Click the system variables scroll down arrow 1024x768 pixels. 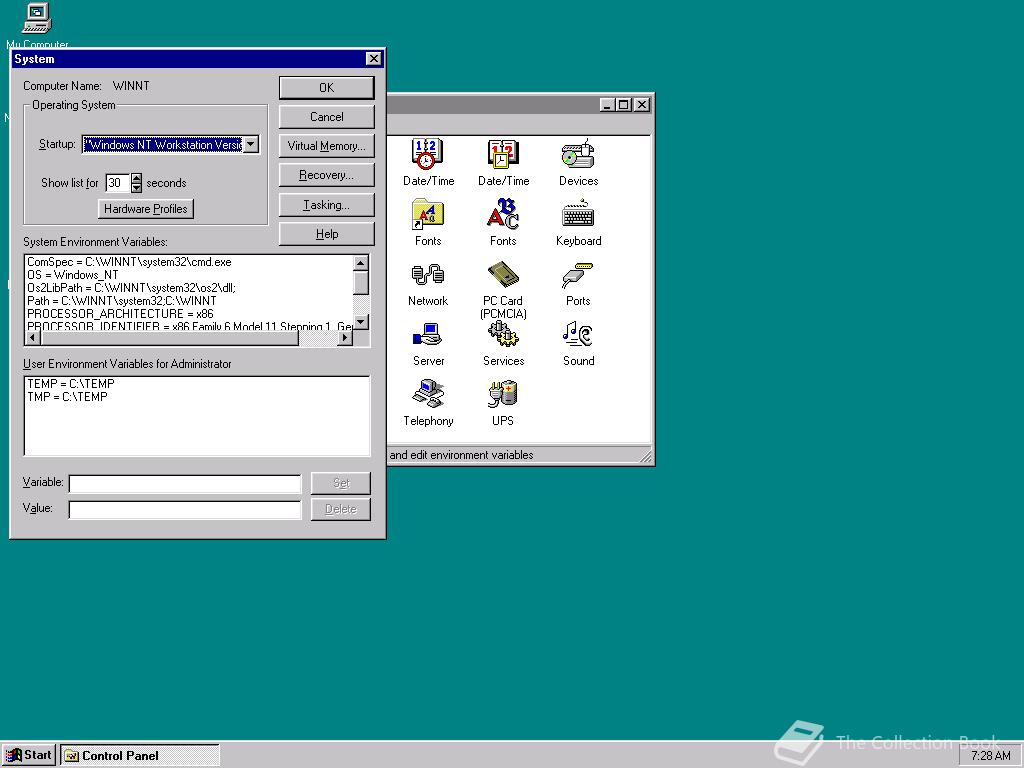point(360,322)
